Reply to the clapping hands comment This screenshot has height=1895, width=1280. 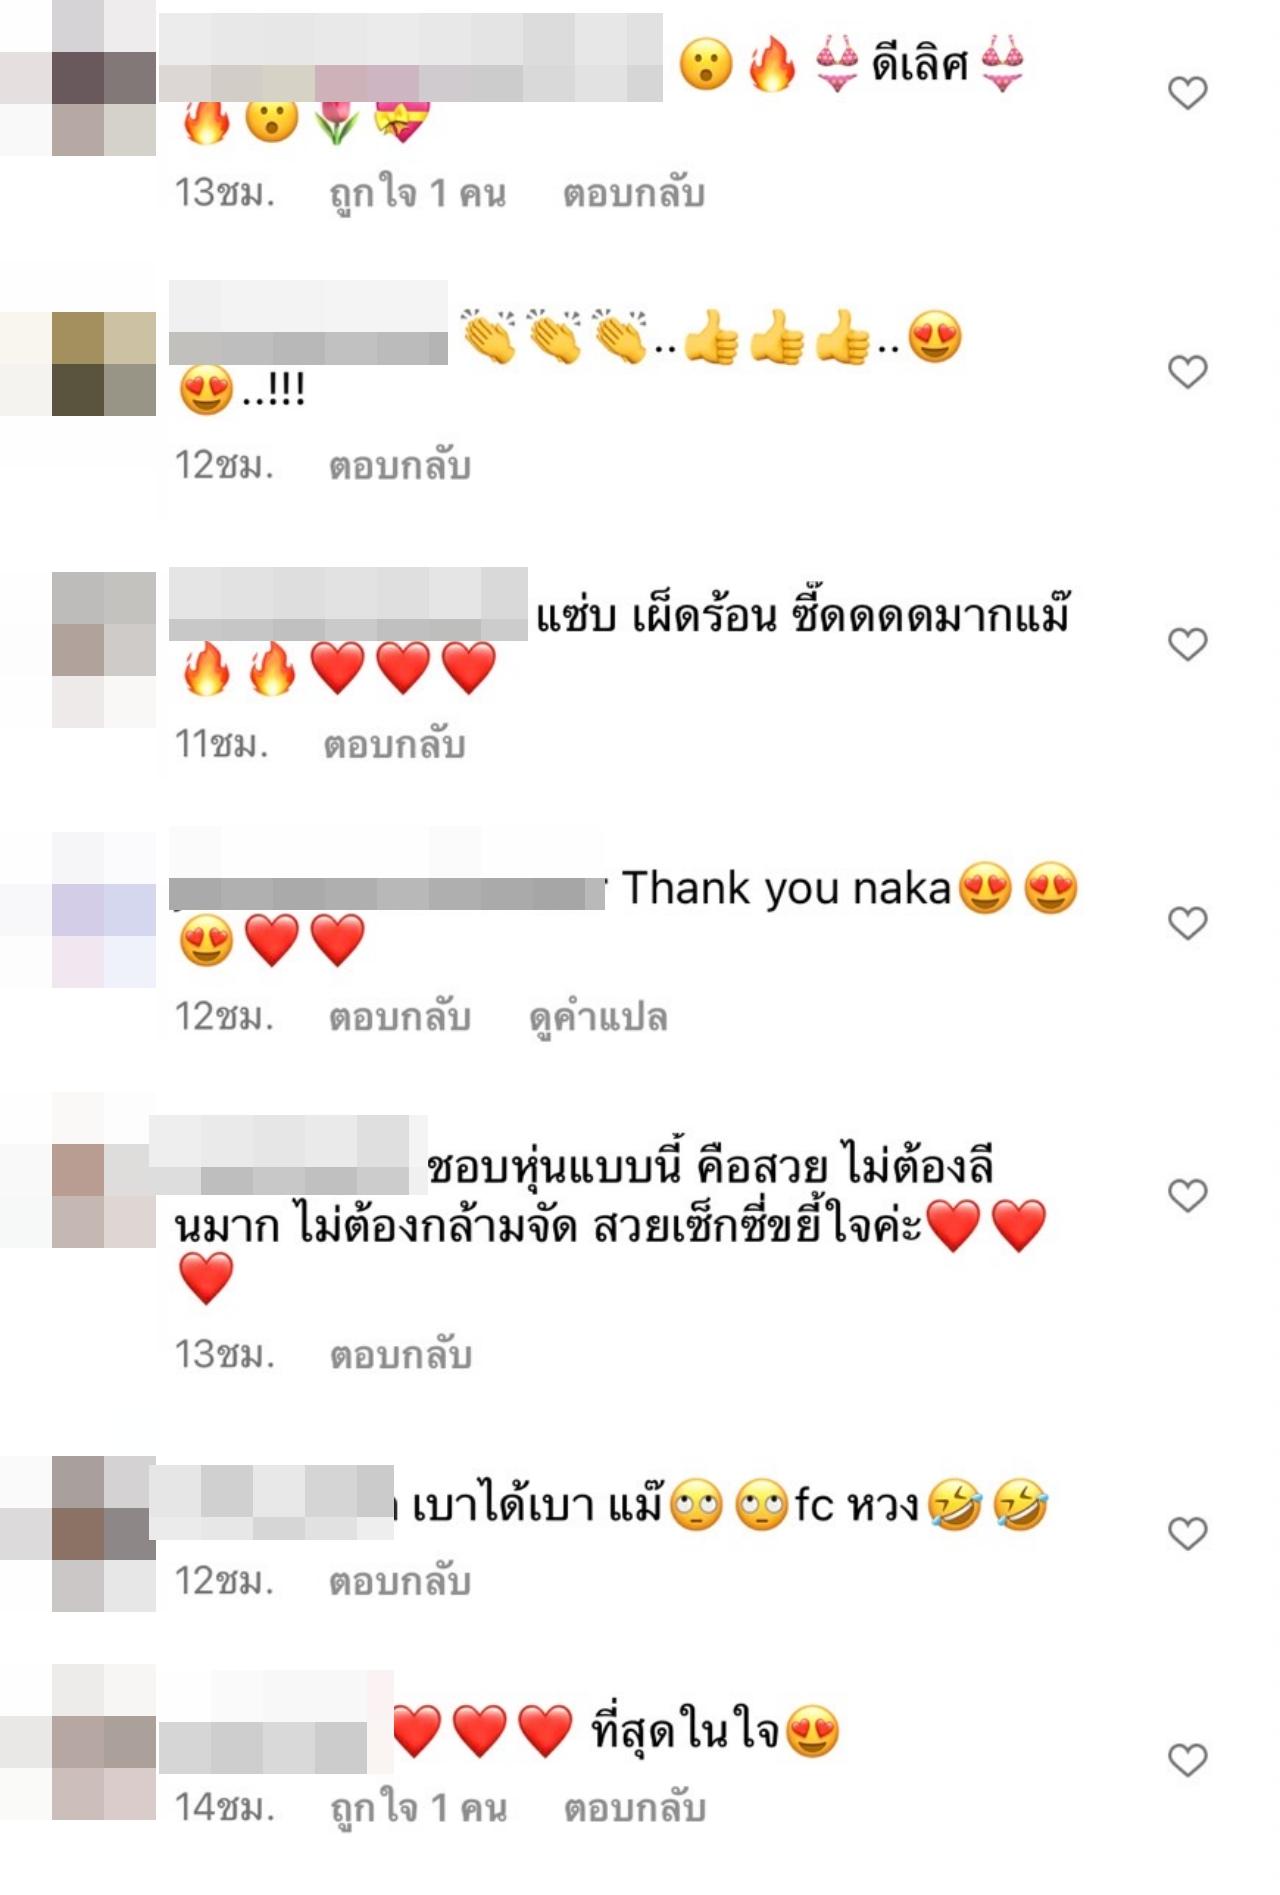click(x=400, y=466)
